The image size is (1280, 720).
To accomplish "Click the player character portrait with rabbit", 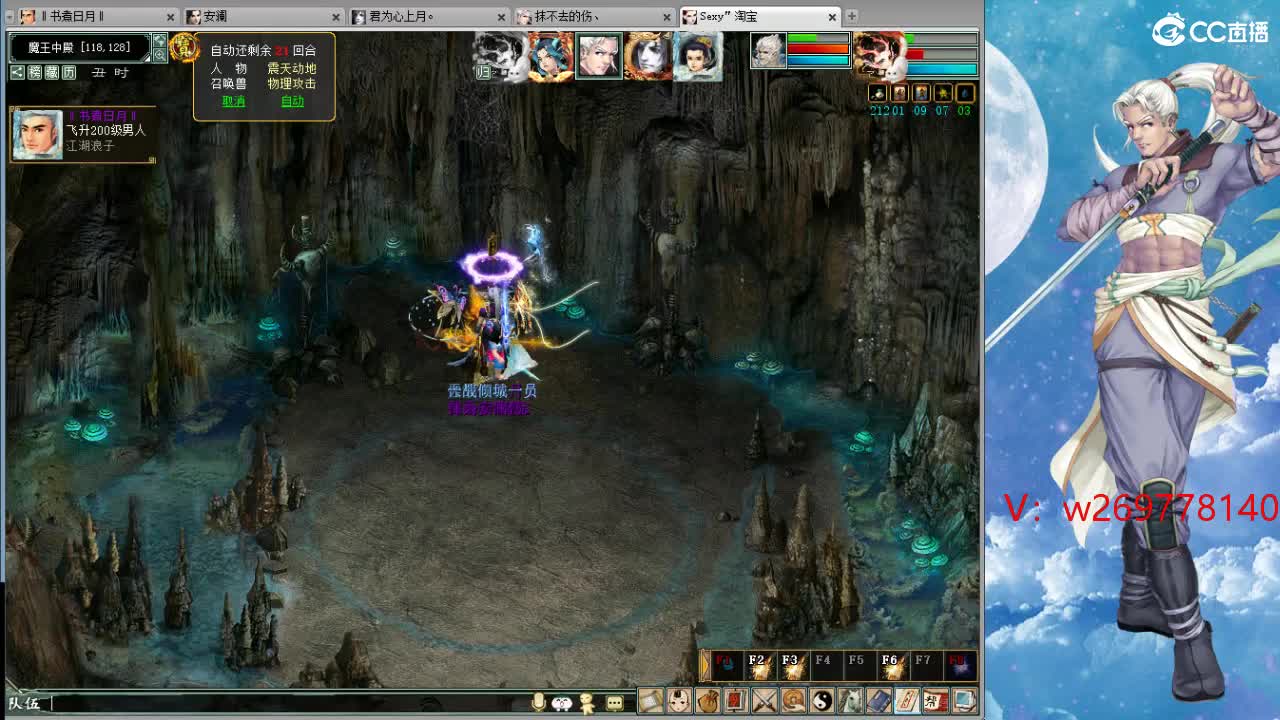I will click(x=879, y=56).
